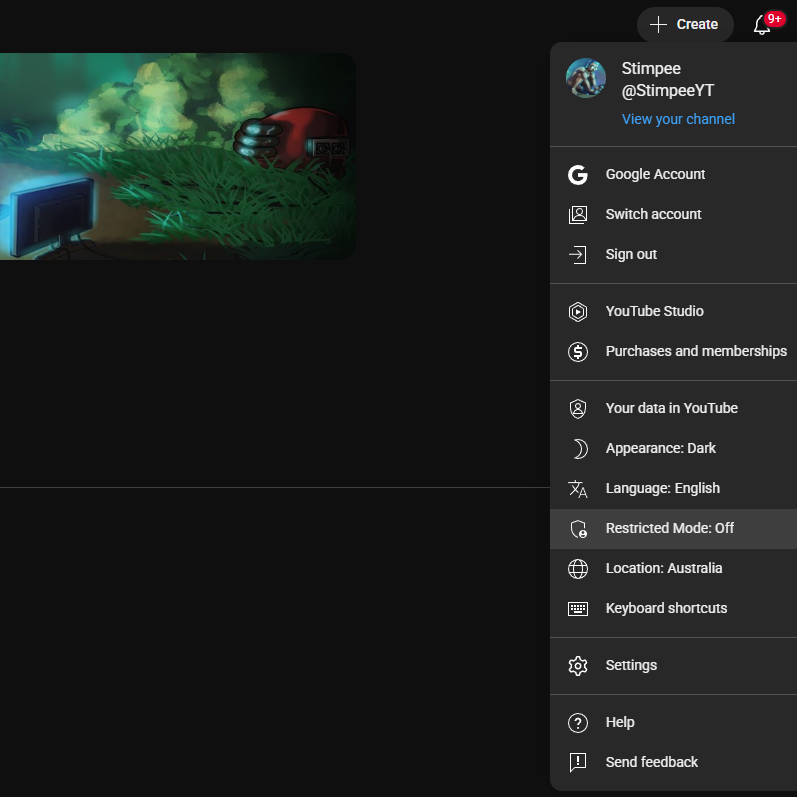Open the Location: Australia submenu
The width and height of the screenshot is (797, 797).
(x=673, y=569)
